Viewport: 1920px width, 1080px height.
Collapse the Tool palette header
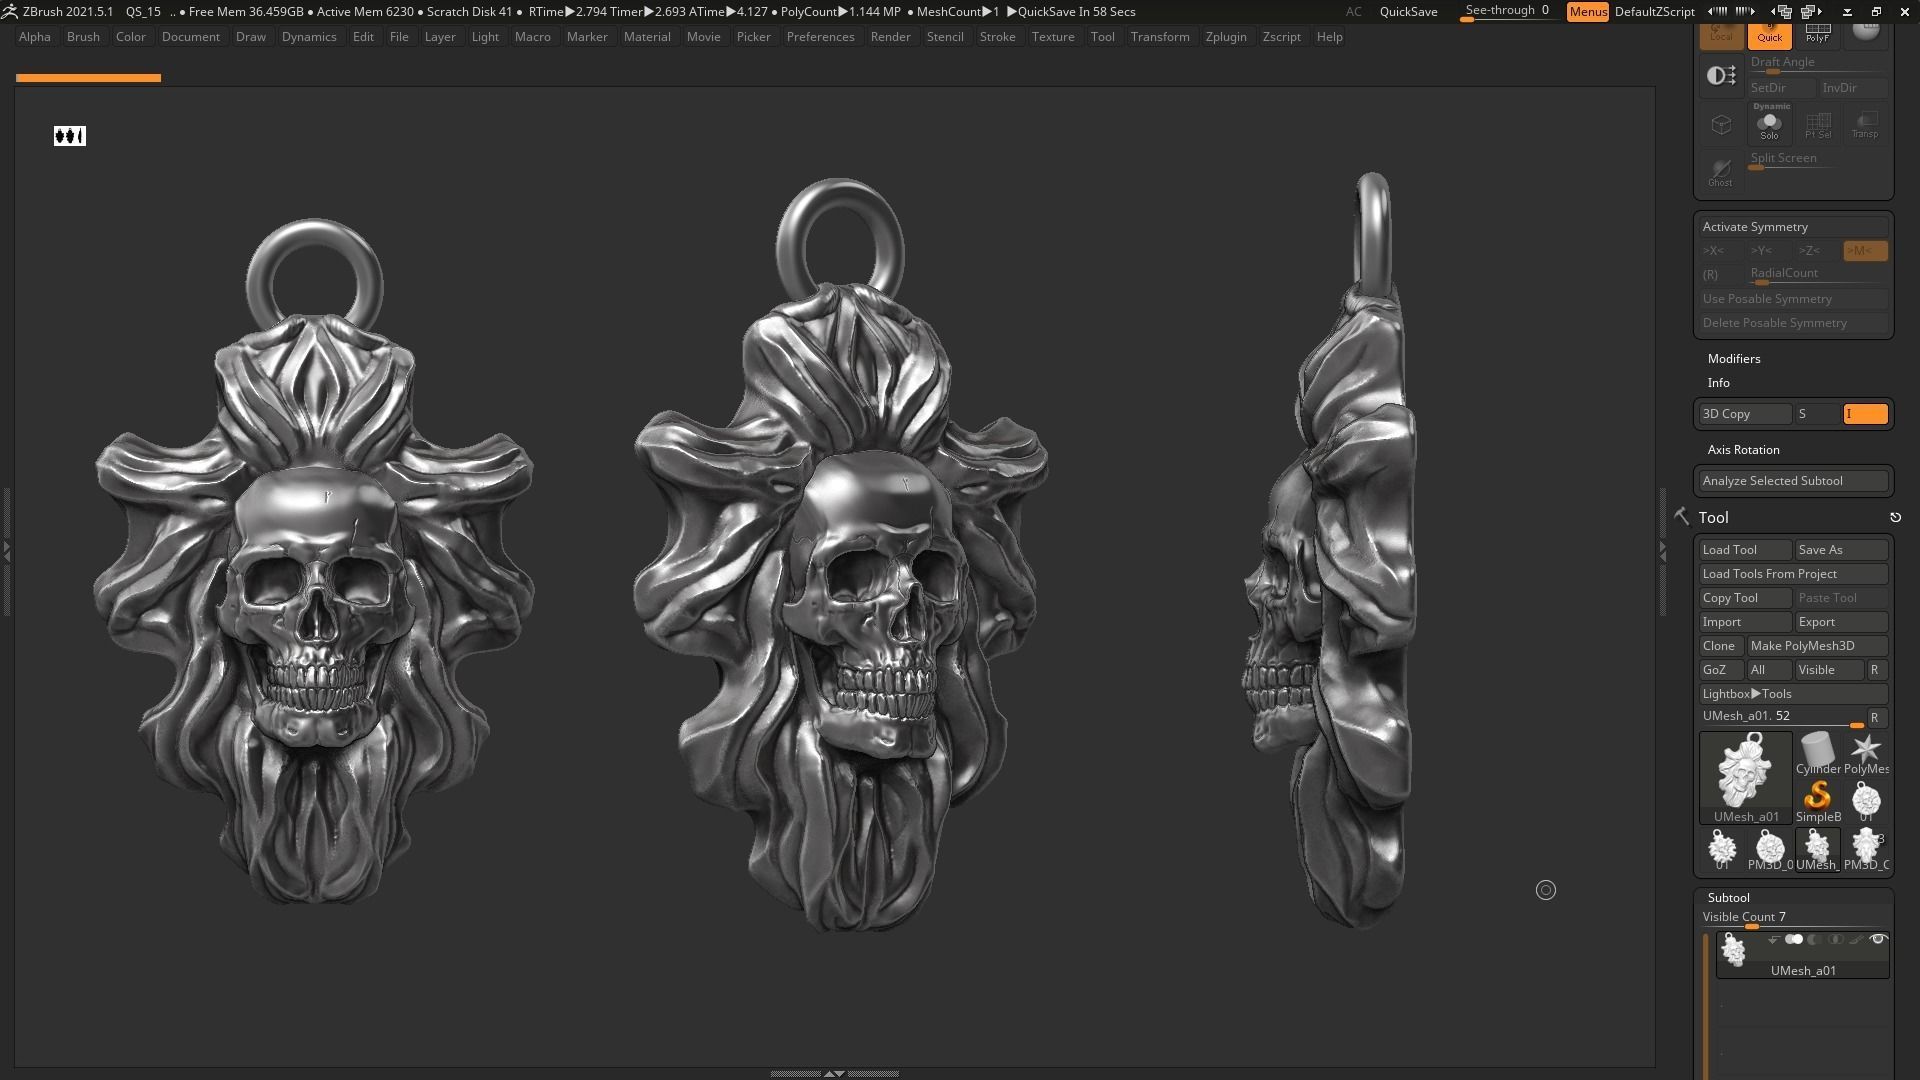pyautogui.click(x=1713, y=517)
